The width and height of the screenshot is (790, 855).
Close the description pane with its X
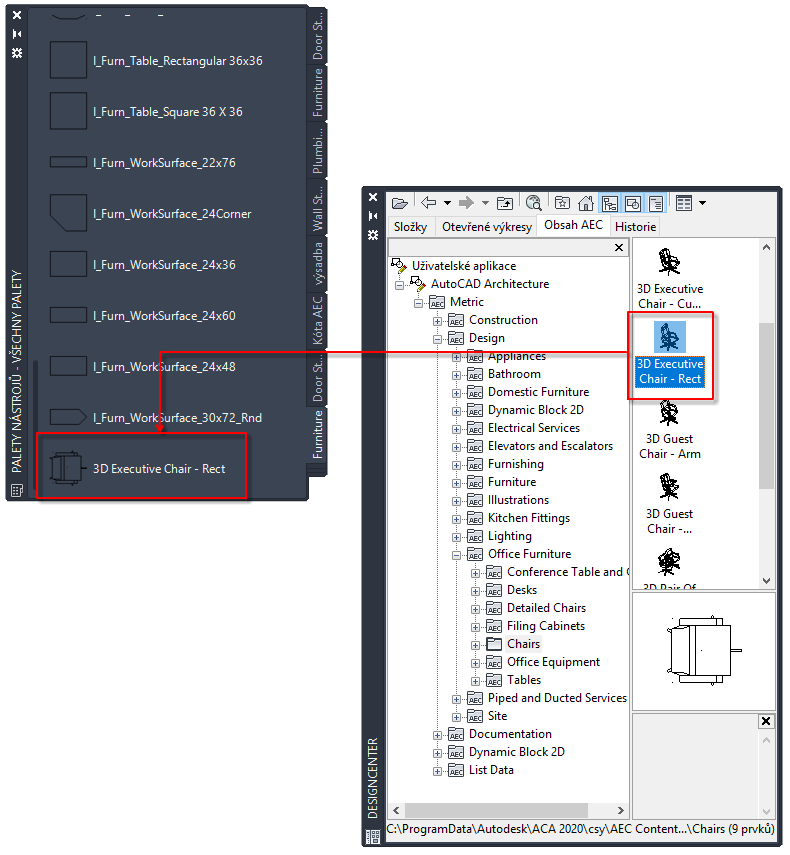766,721
